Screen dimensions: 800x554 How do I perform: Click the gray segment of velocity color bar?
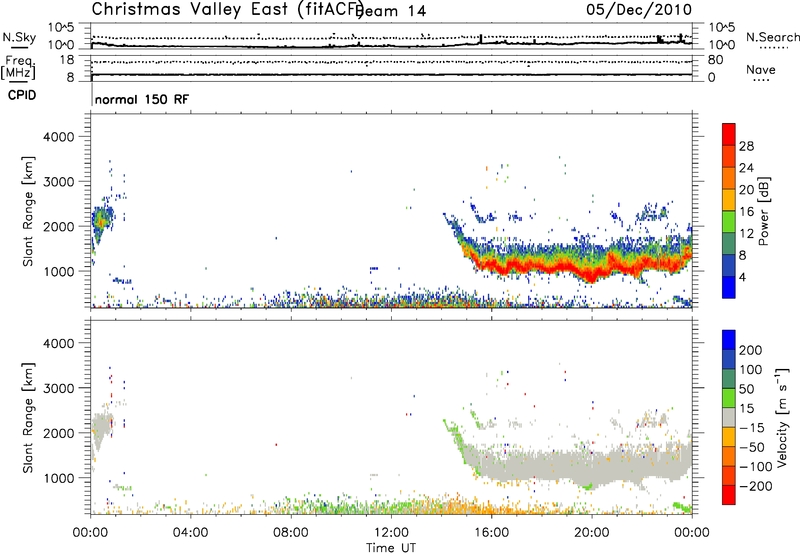click(729, 417)
